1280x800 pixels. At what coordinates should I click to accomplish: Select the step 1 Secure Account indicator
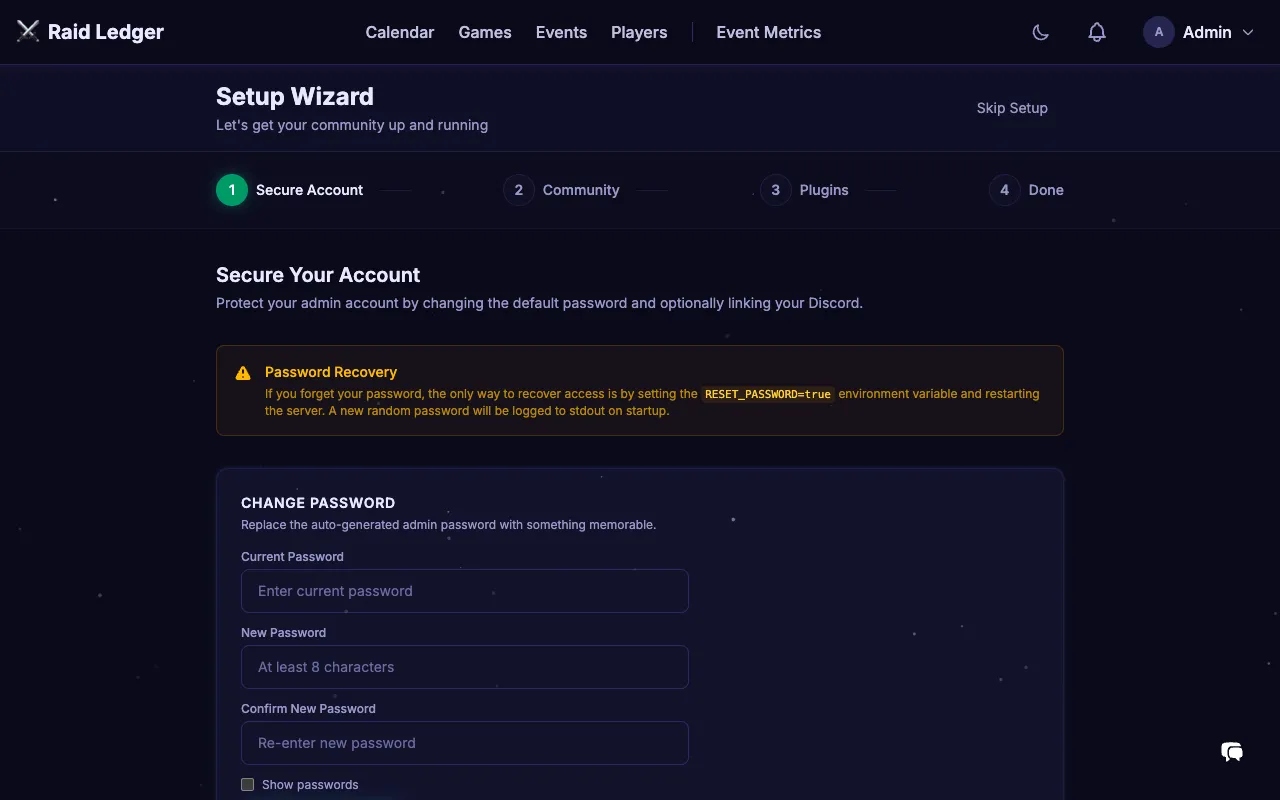[x=231, y=189]
